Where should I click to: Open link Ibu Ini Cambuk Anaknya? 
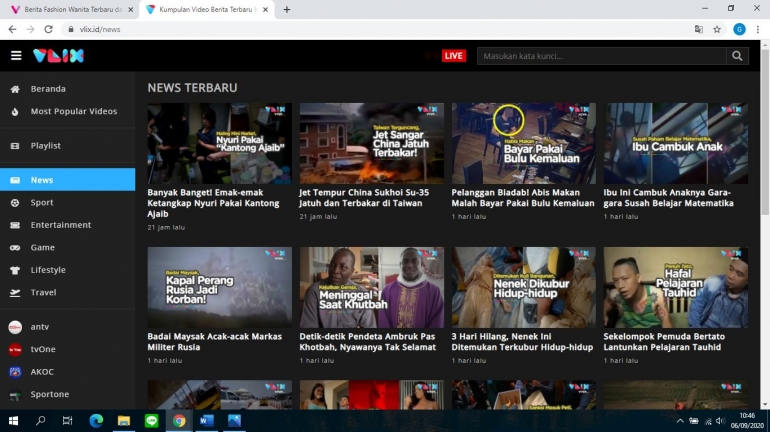point(668,198)
